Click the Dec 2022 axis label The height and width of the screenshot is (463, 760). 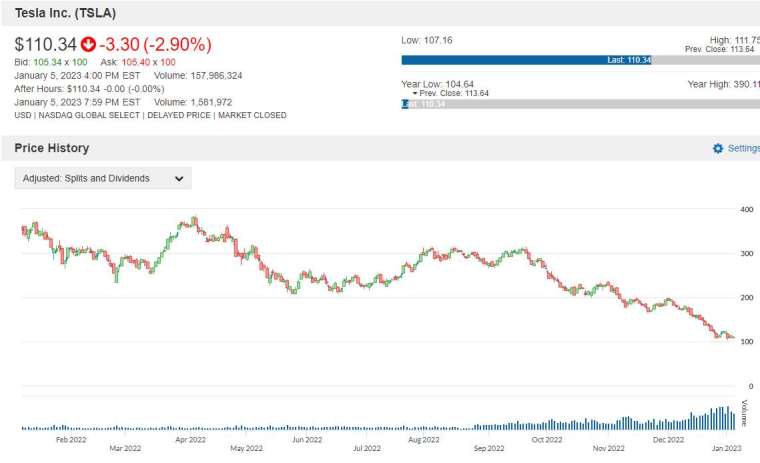click(668, 440)
